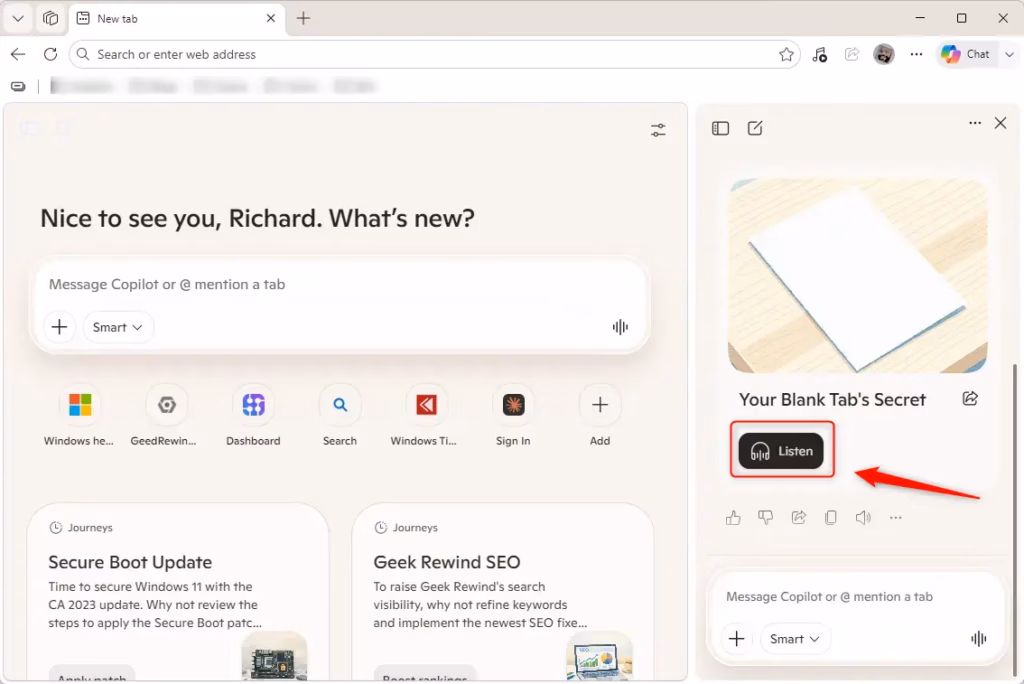1024x684 pixels.
Task: Click the Secure Boot motherboard thumbnail
Action: point(274,656)
